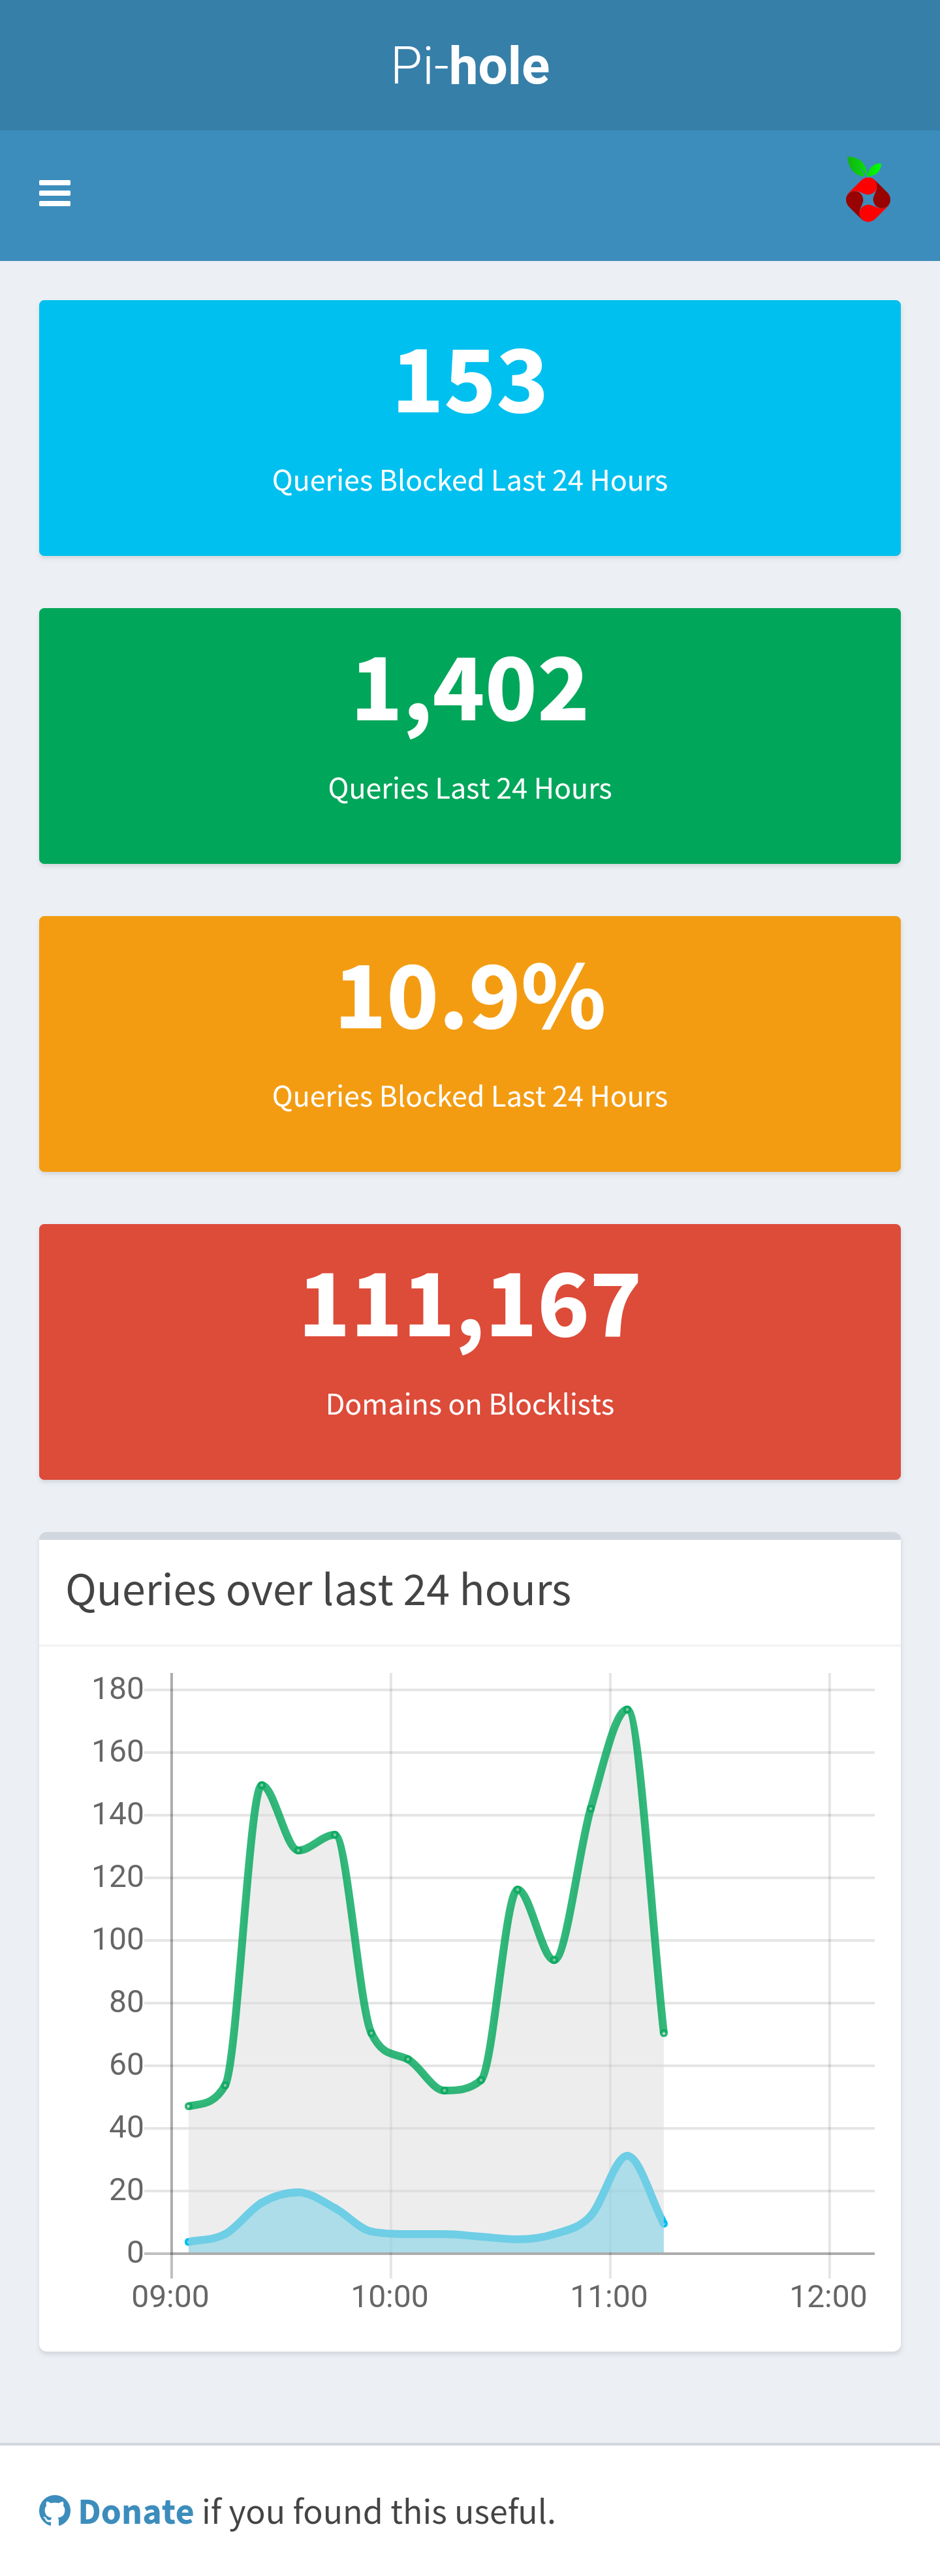Open the 1,402 Queries Last 24 Hours card
Screen dimensions: 940x2576
(x=470, y=736)
